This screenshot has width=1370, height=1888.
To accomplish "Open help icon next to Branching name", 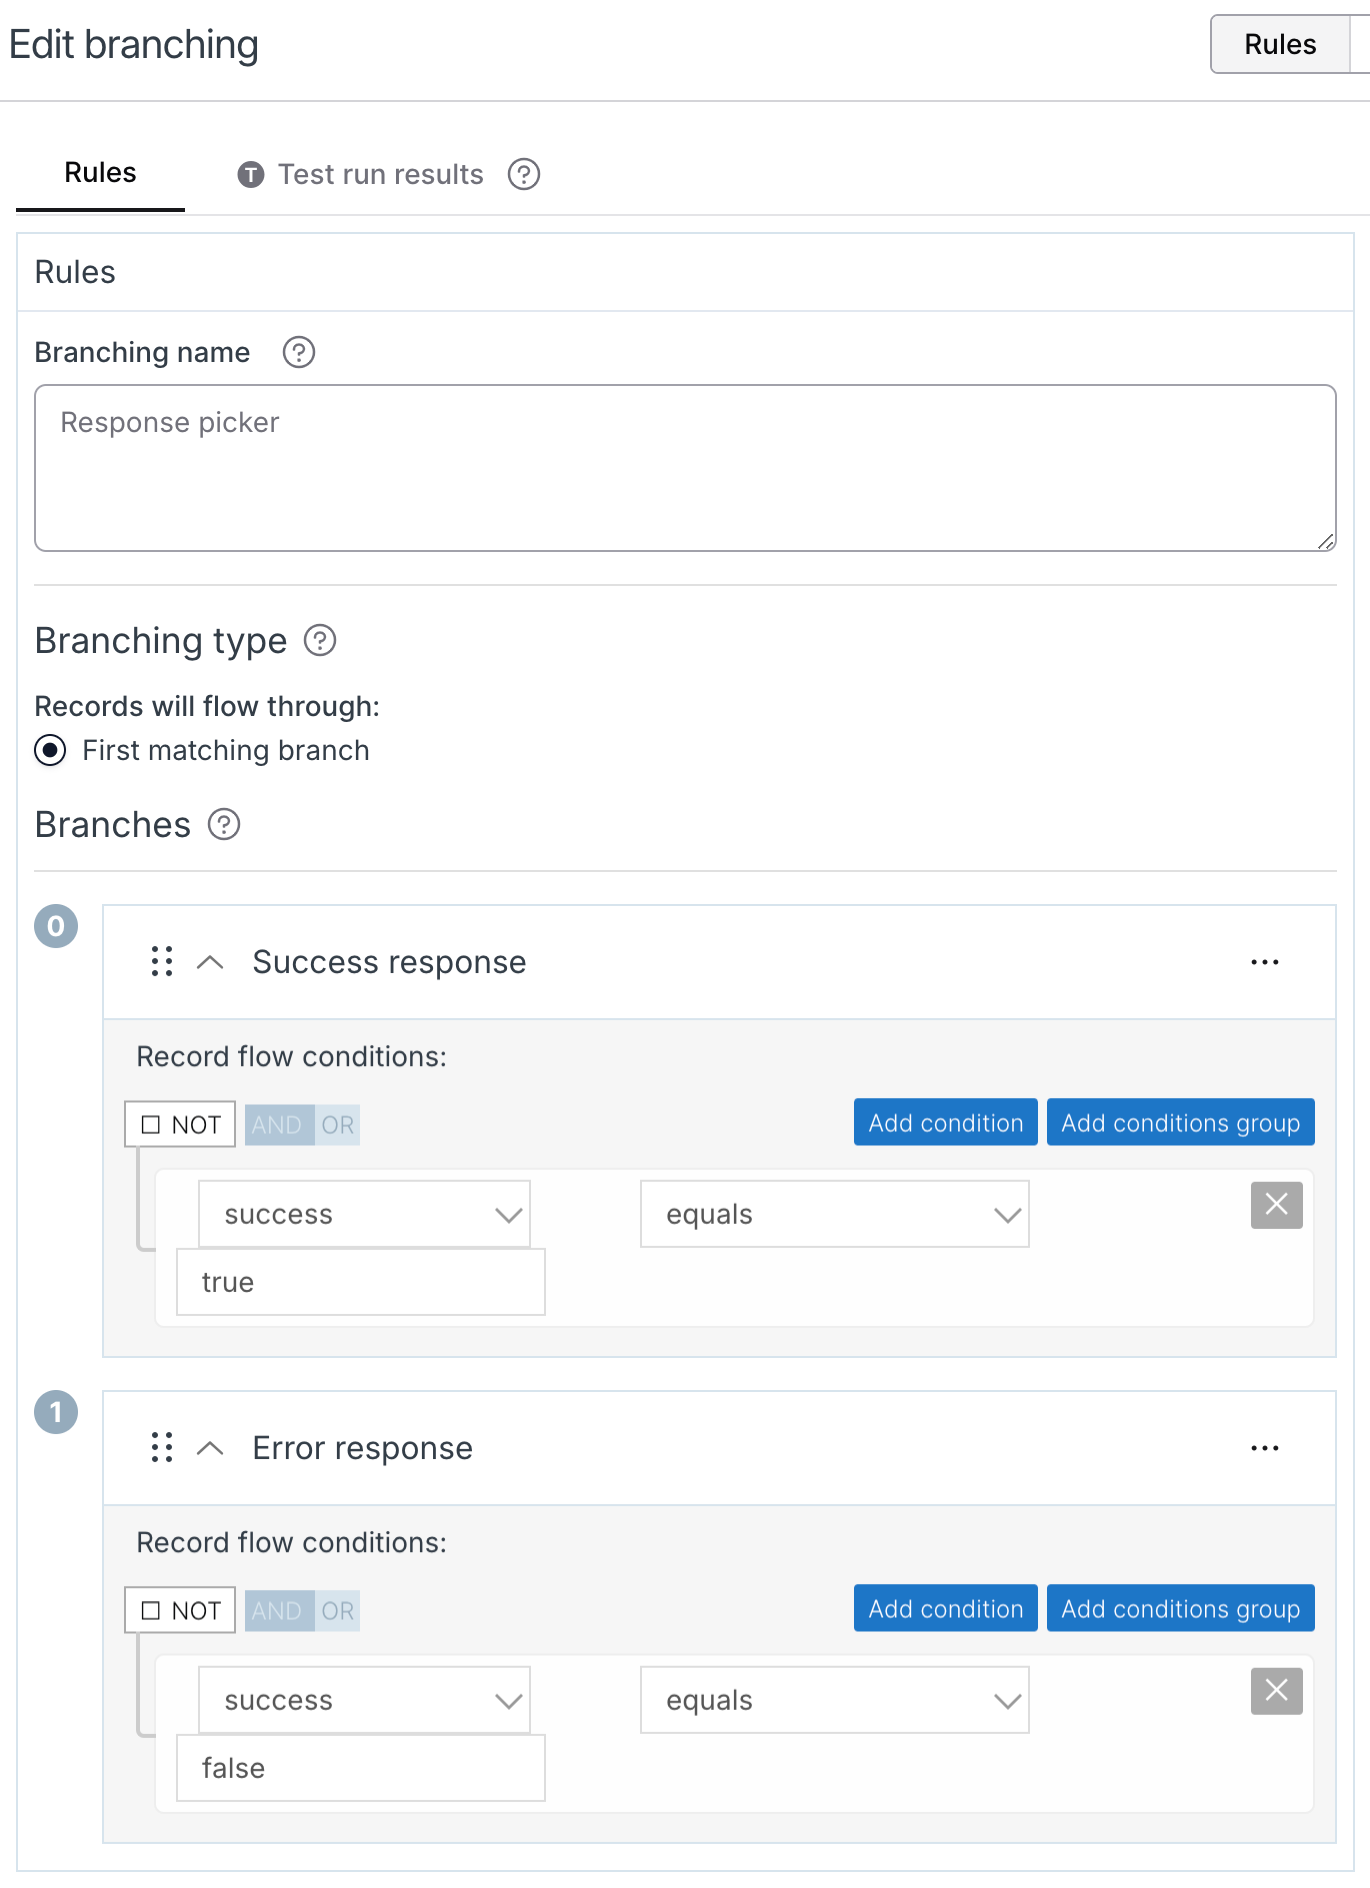I will click(299, 352).
